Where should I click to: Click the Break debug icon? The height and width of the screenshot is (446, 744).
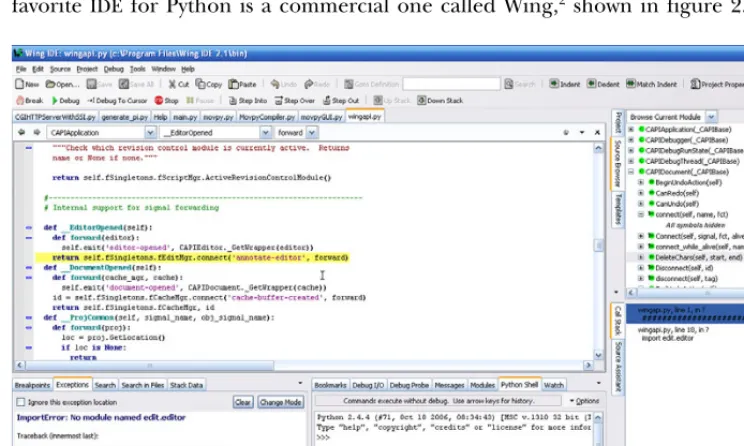[20, 101]
